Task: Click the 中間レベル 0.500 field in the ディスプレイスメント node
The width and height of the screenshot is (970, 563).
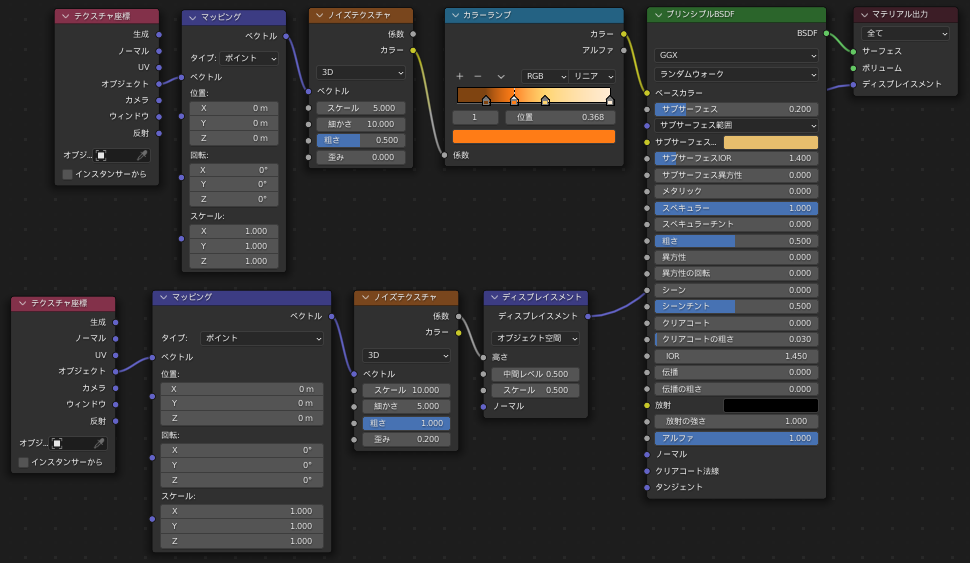Action: tap(536, 374)
